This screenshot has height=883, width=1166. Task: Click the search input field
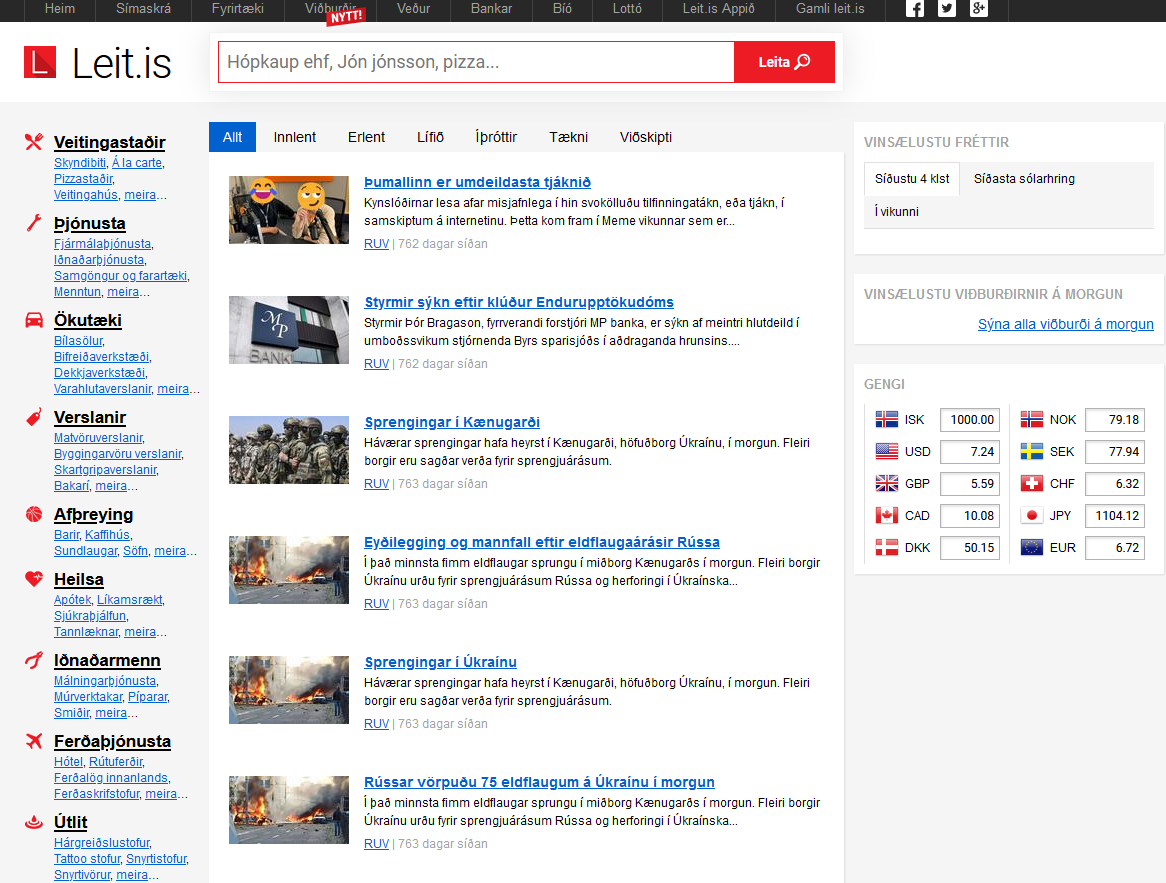(476, 62)
